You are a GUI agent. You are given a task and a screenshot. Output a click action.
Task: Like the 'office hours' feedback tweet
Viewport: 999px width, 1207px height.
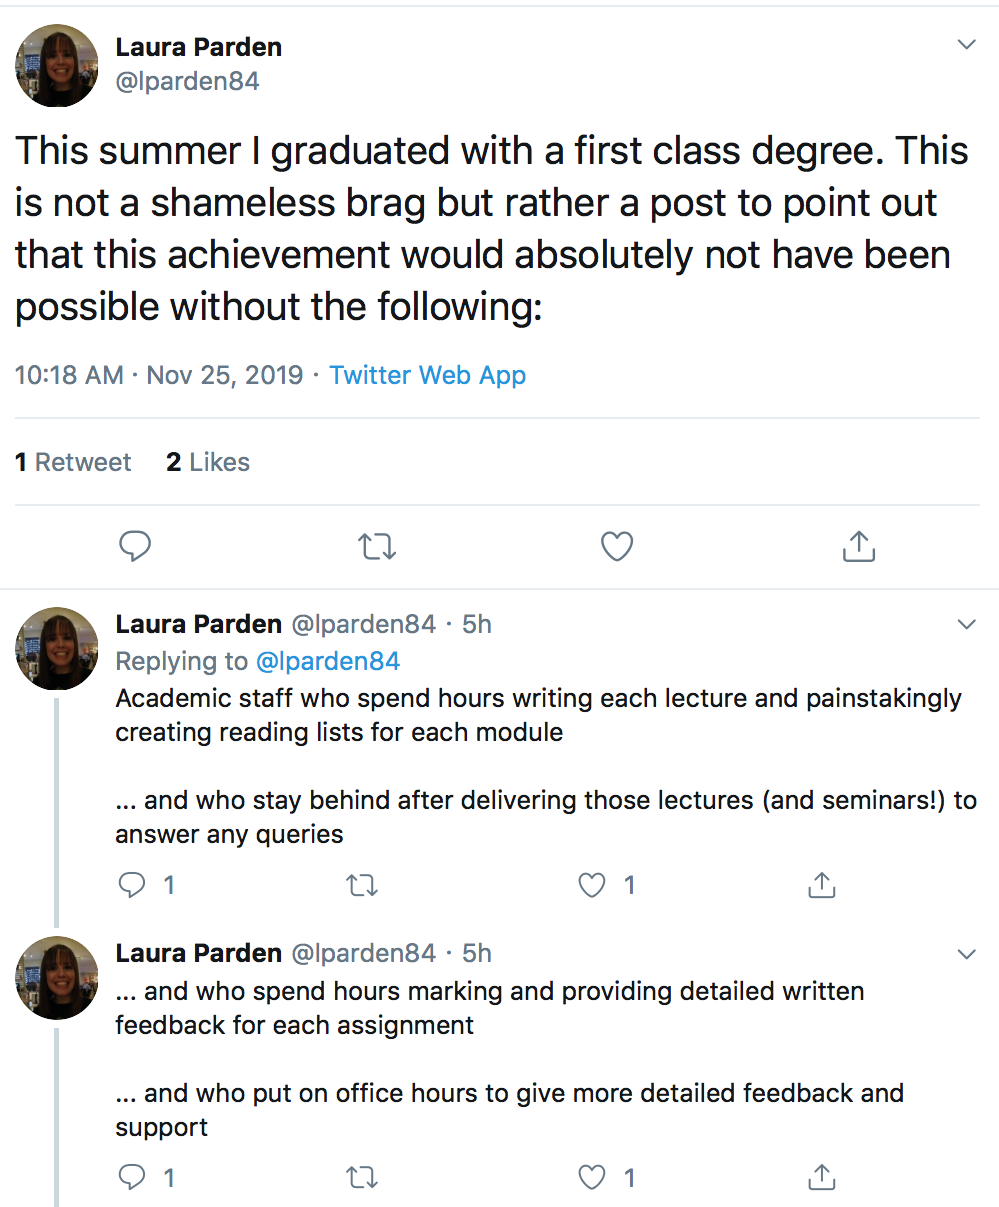tap(593, 1178)
